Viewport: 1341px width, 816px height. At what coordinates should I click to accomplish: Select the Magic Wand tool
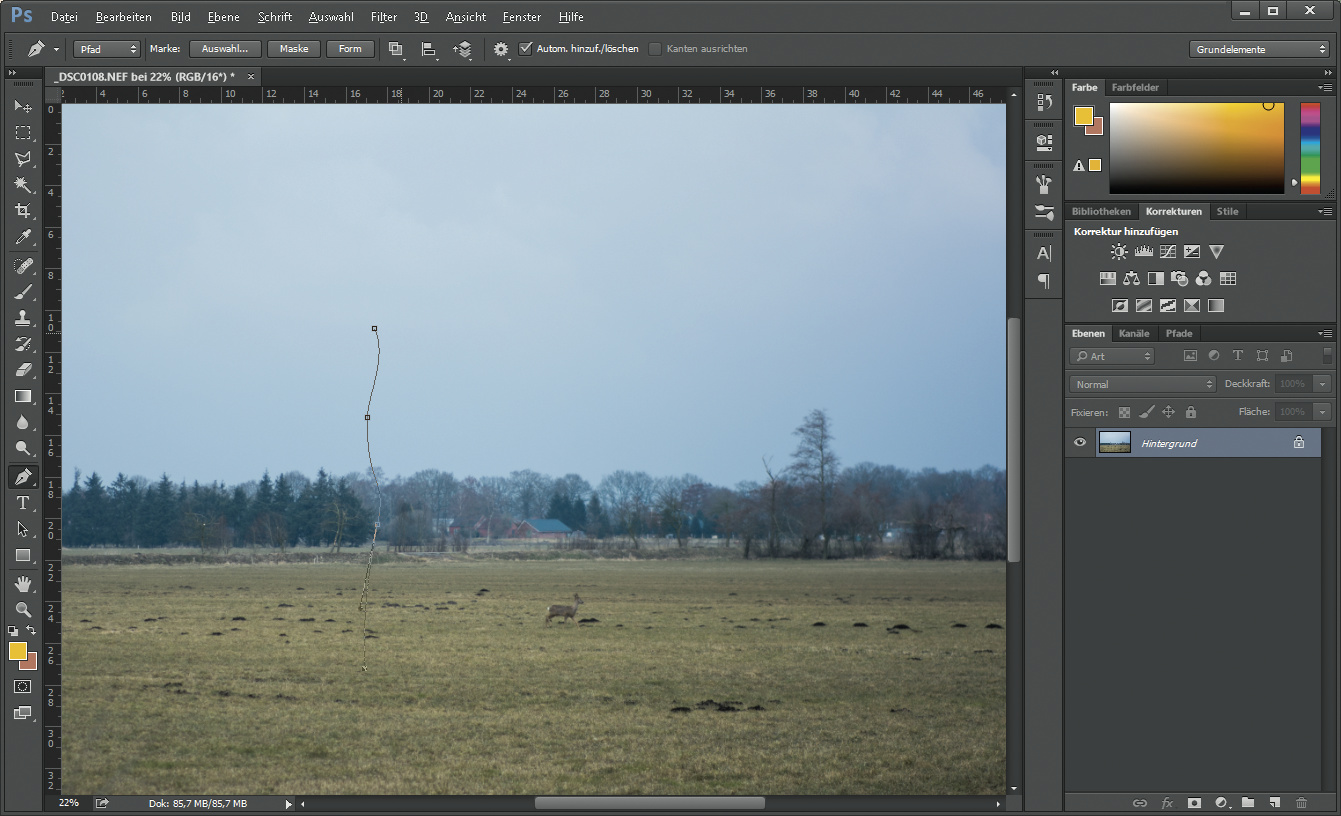coord(22,184)
